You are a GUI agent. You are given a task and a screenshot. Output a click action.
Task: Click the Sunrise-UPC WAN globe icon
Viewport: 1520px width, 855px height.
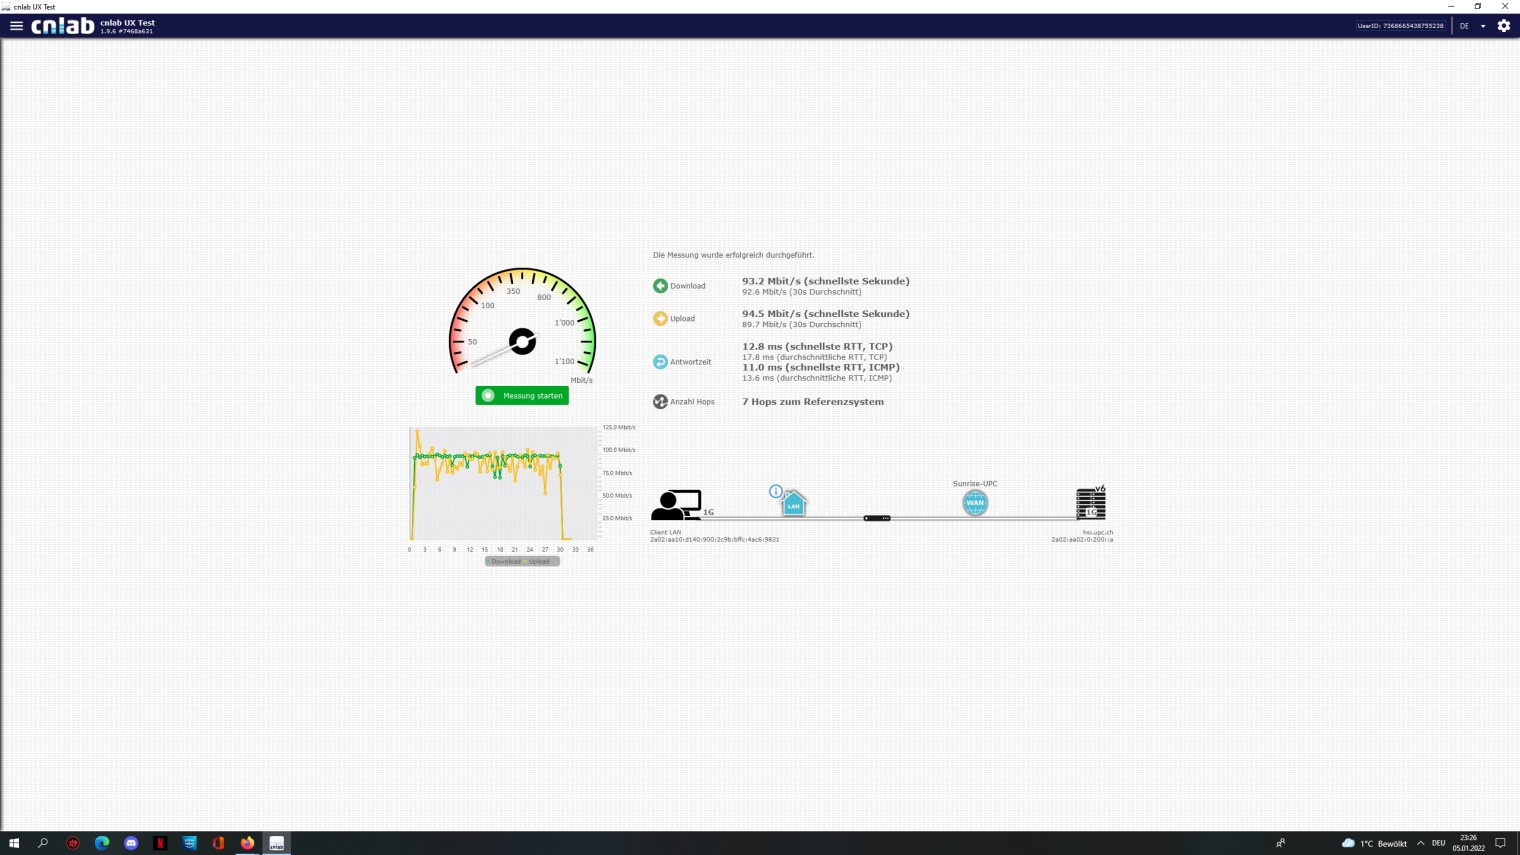coord(975,503)
